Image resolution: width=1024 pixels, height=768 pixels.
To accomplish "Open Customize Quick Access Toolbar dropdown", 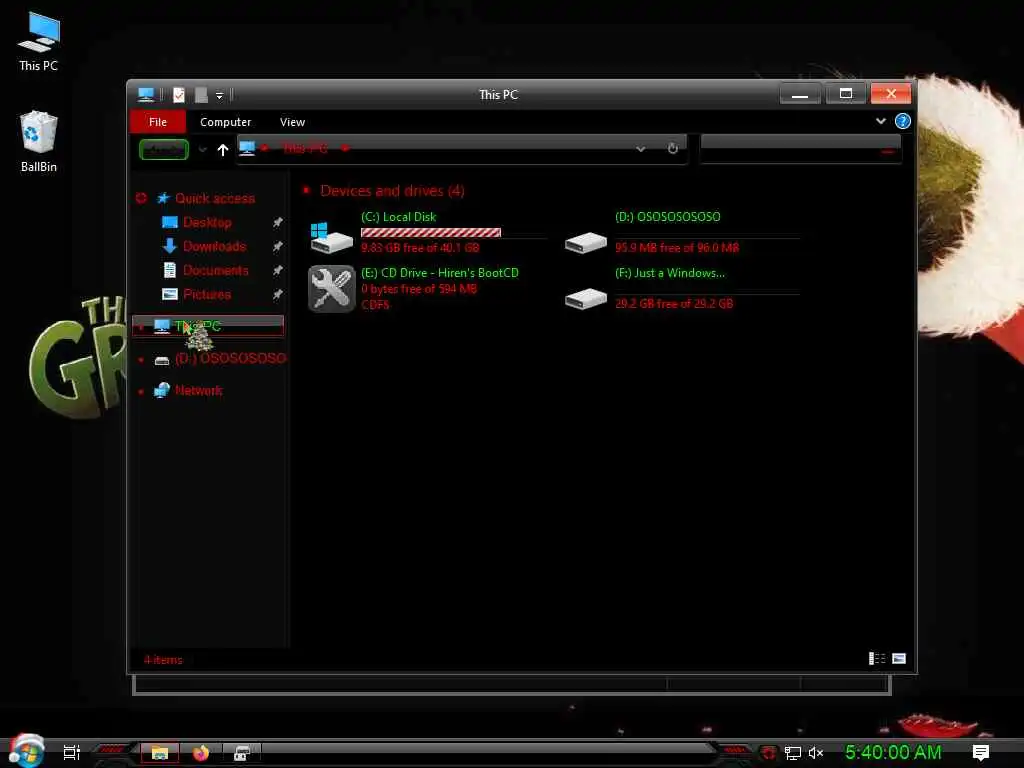I will point(219,96).
